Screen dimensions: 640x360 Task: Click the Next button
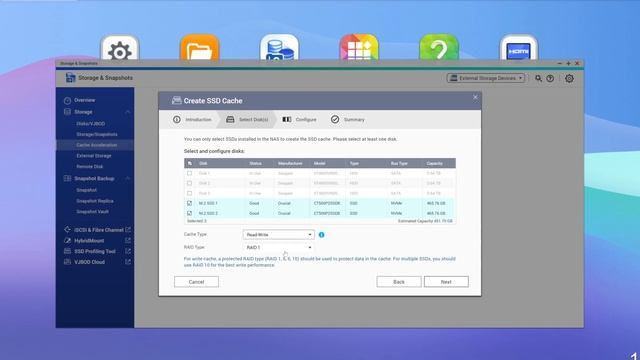[446, 282]
